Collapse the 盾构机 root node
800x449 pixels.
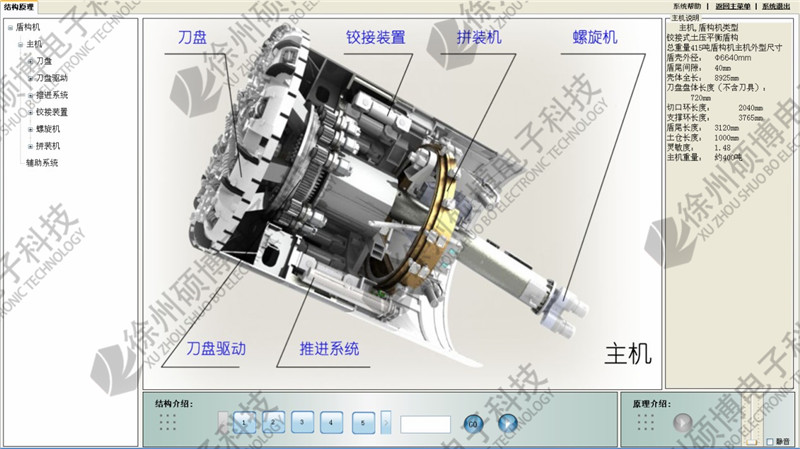coord(10,27)
